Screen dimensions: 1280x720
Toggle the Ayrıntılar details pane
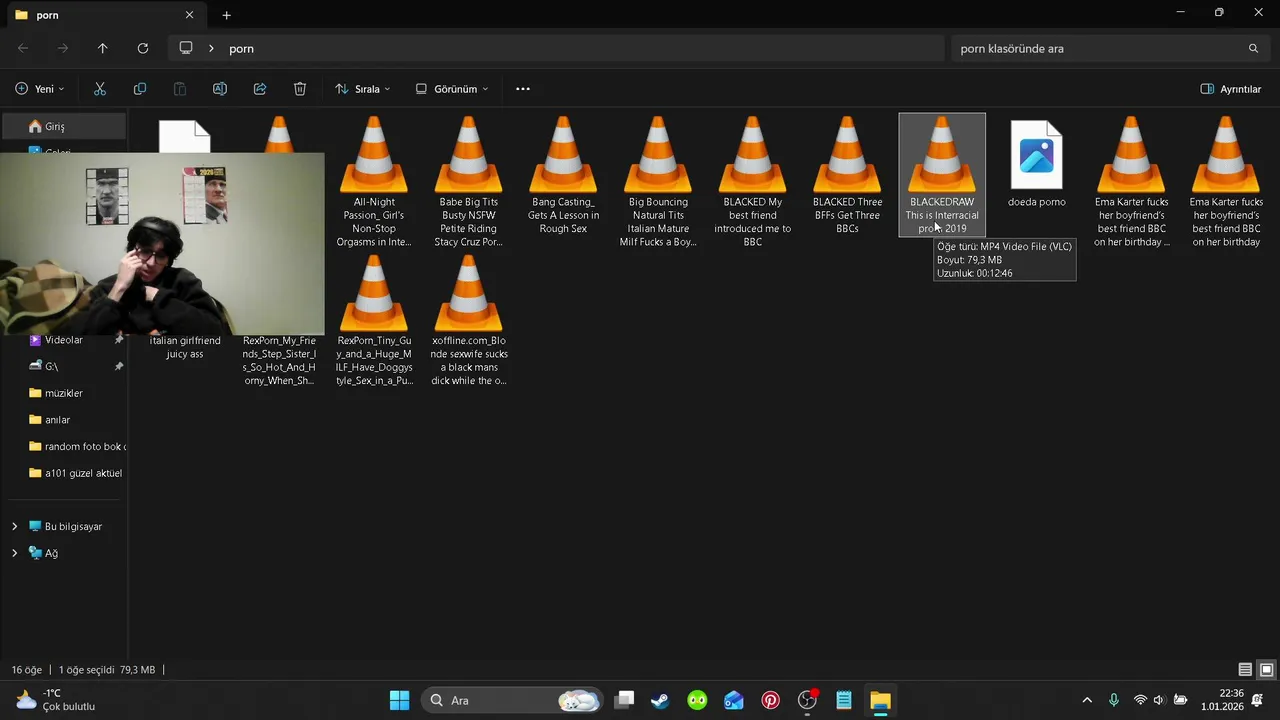click(x=1231, y=89)
